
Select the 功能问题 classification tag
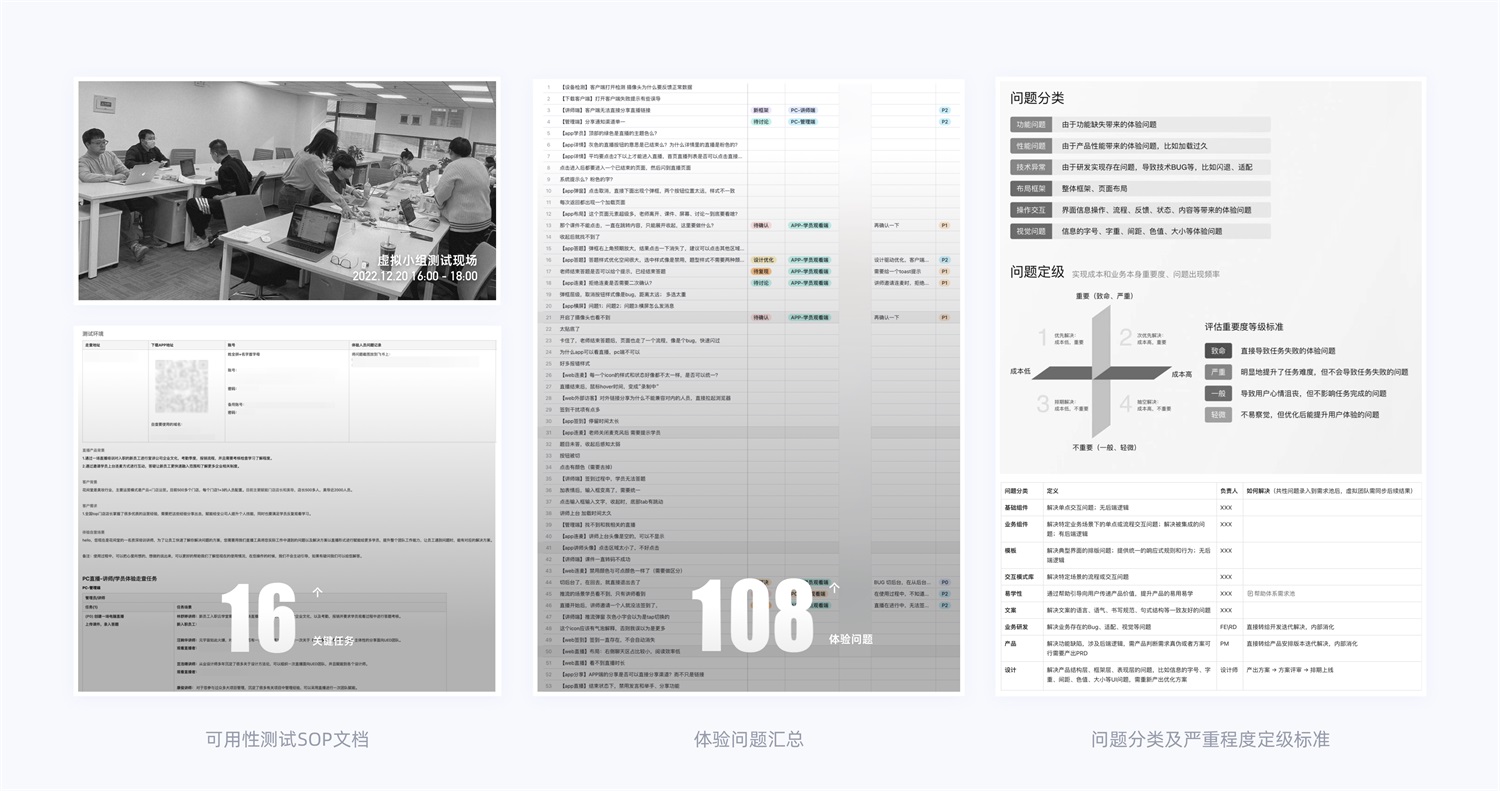[x=1031, y=126]
